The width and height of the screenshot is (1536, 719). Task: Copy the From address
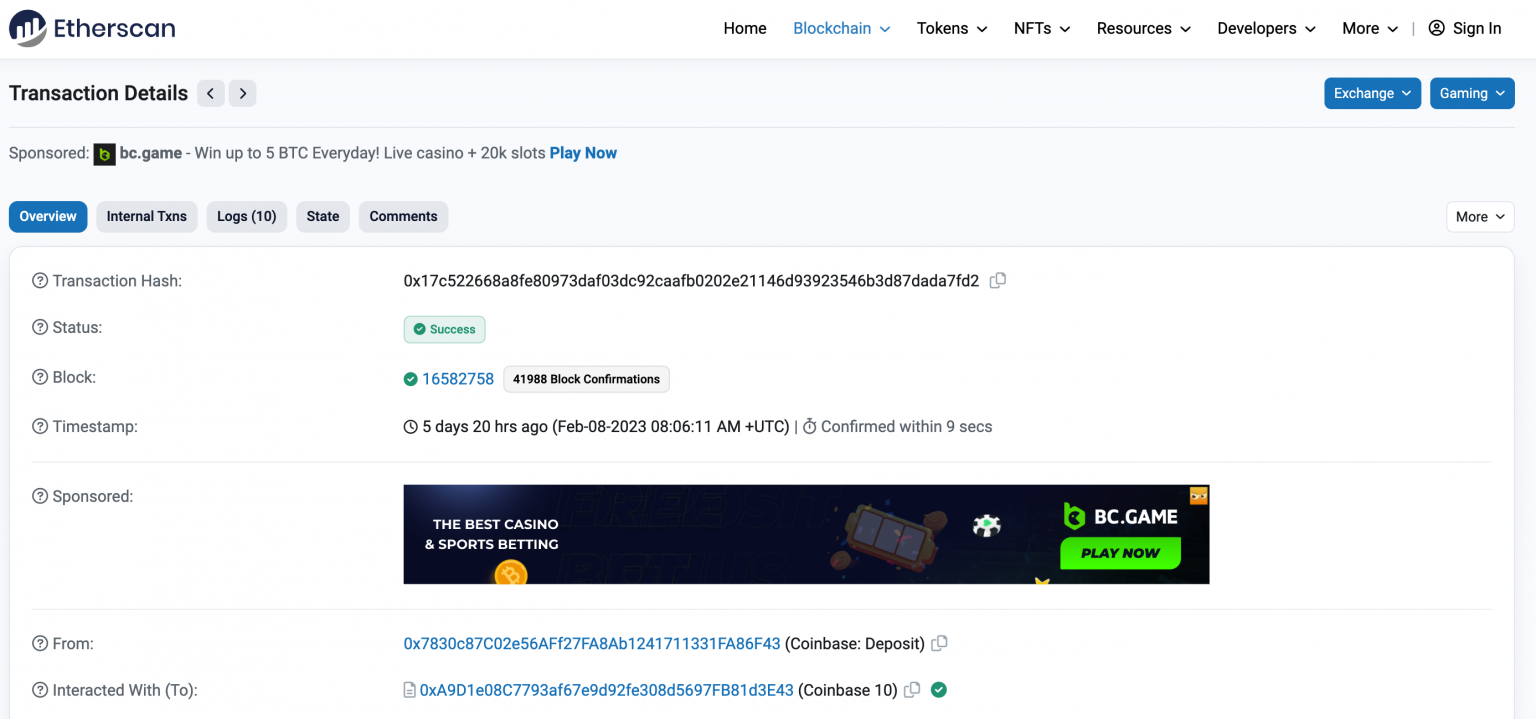939,644
